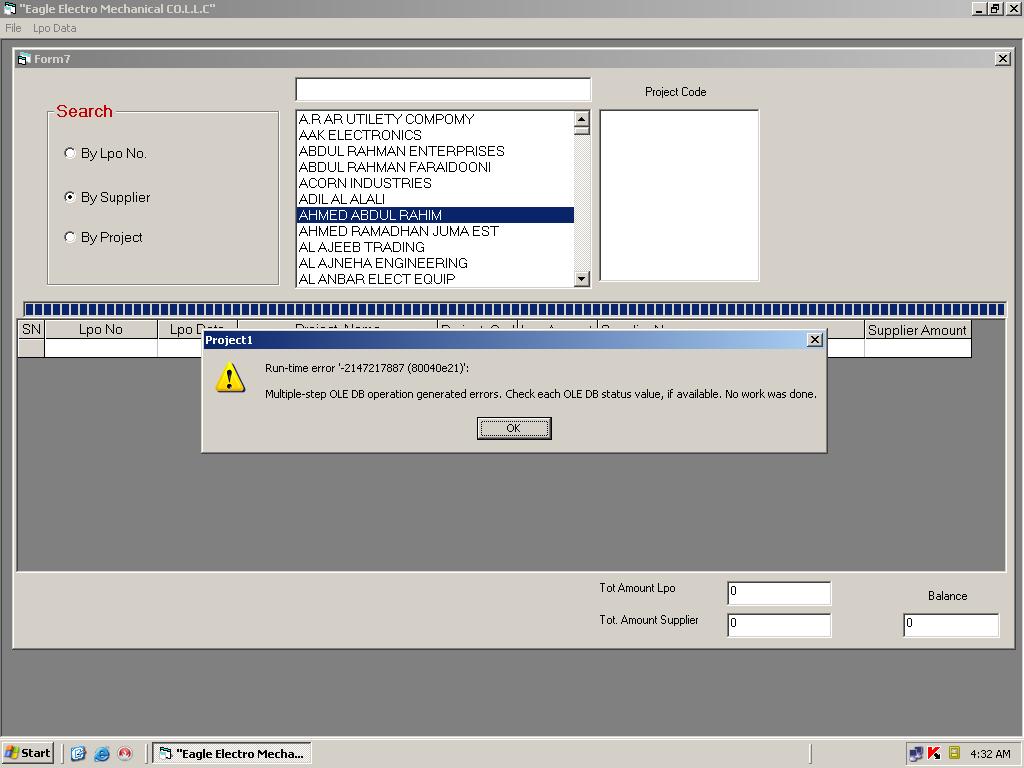Click the yellow system tray icon
Viewport: 1024px width, 768px height.
954,752
